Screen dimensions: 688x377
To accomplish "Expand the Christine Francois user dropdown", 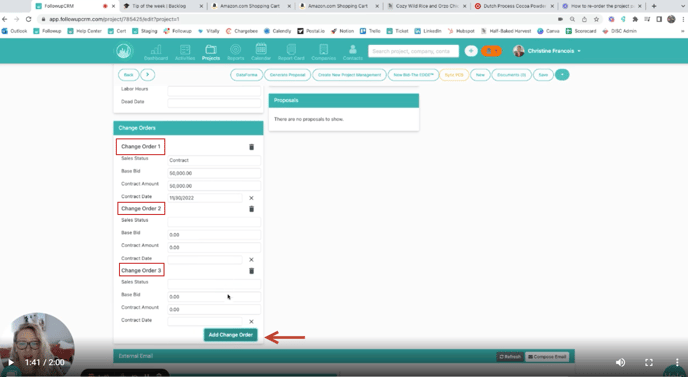I will 548,51.
